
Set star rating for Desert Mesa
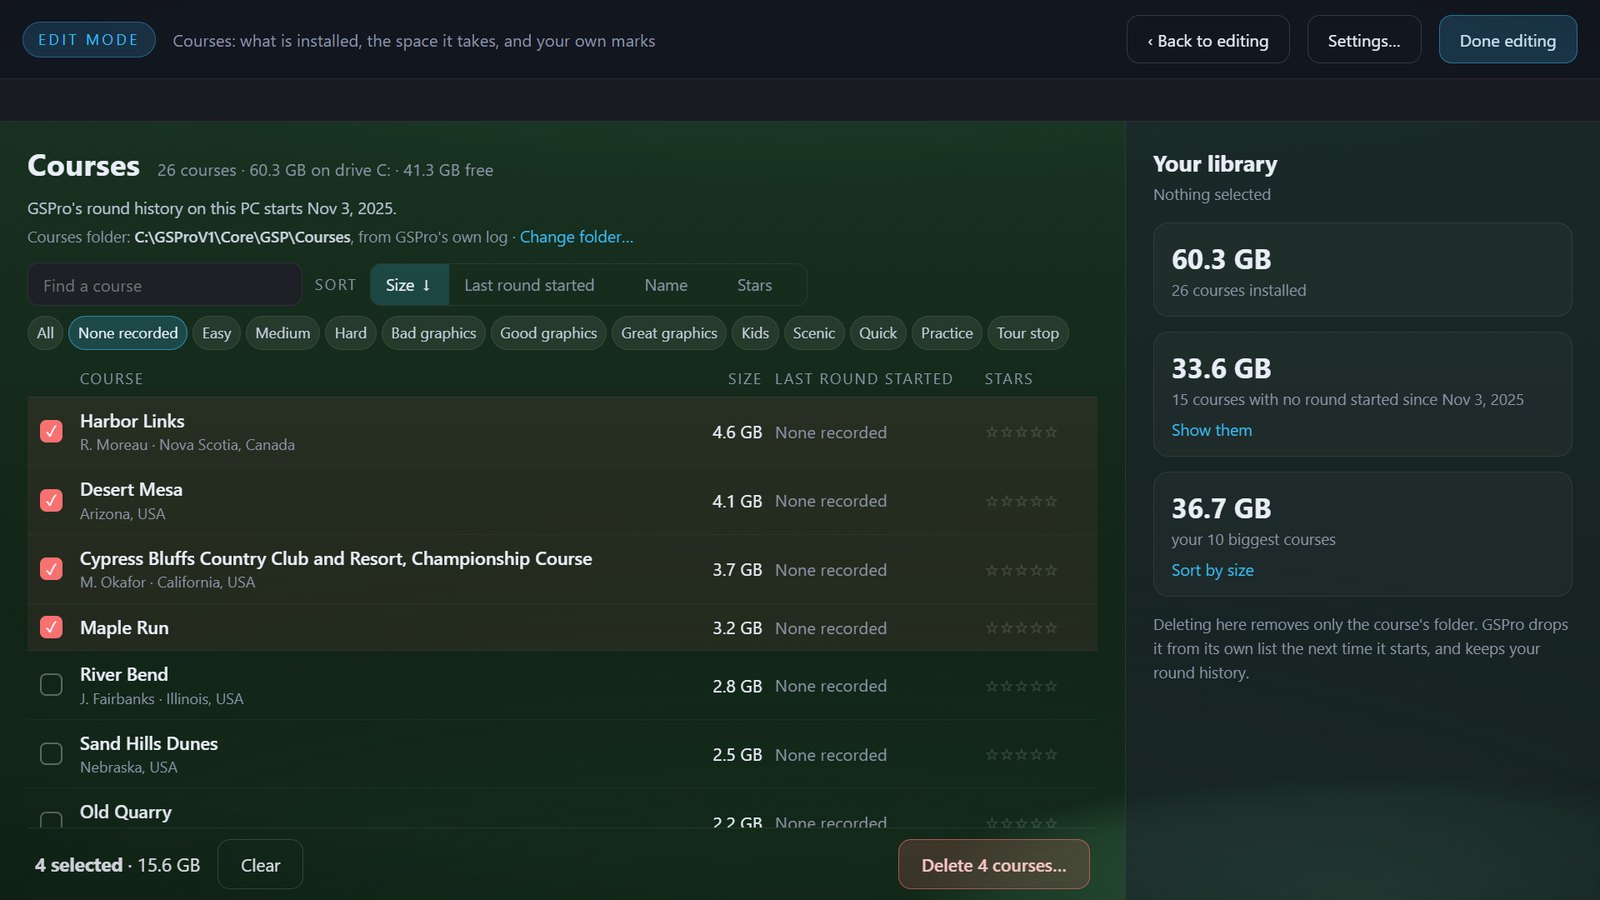1021,501
